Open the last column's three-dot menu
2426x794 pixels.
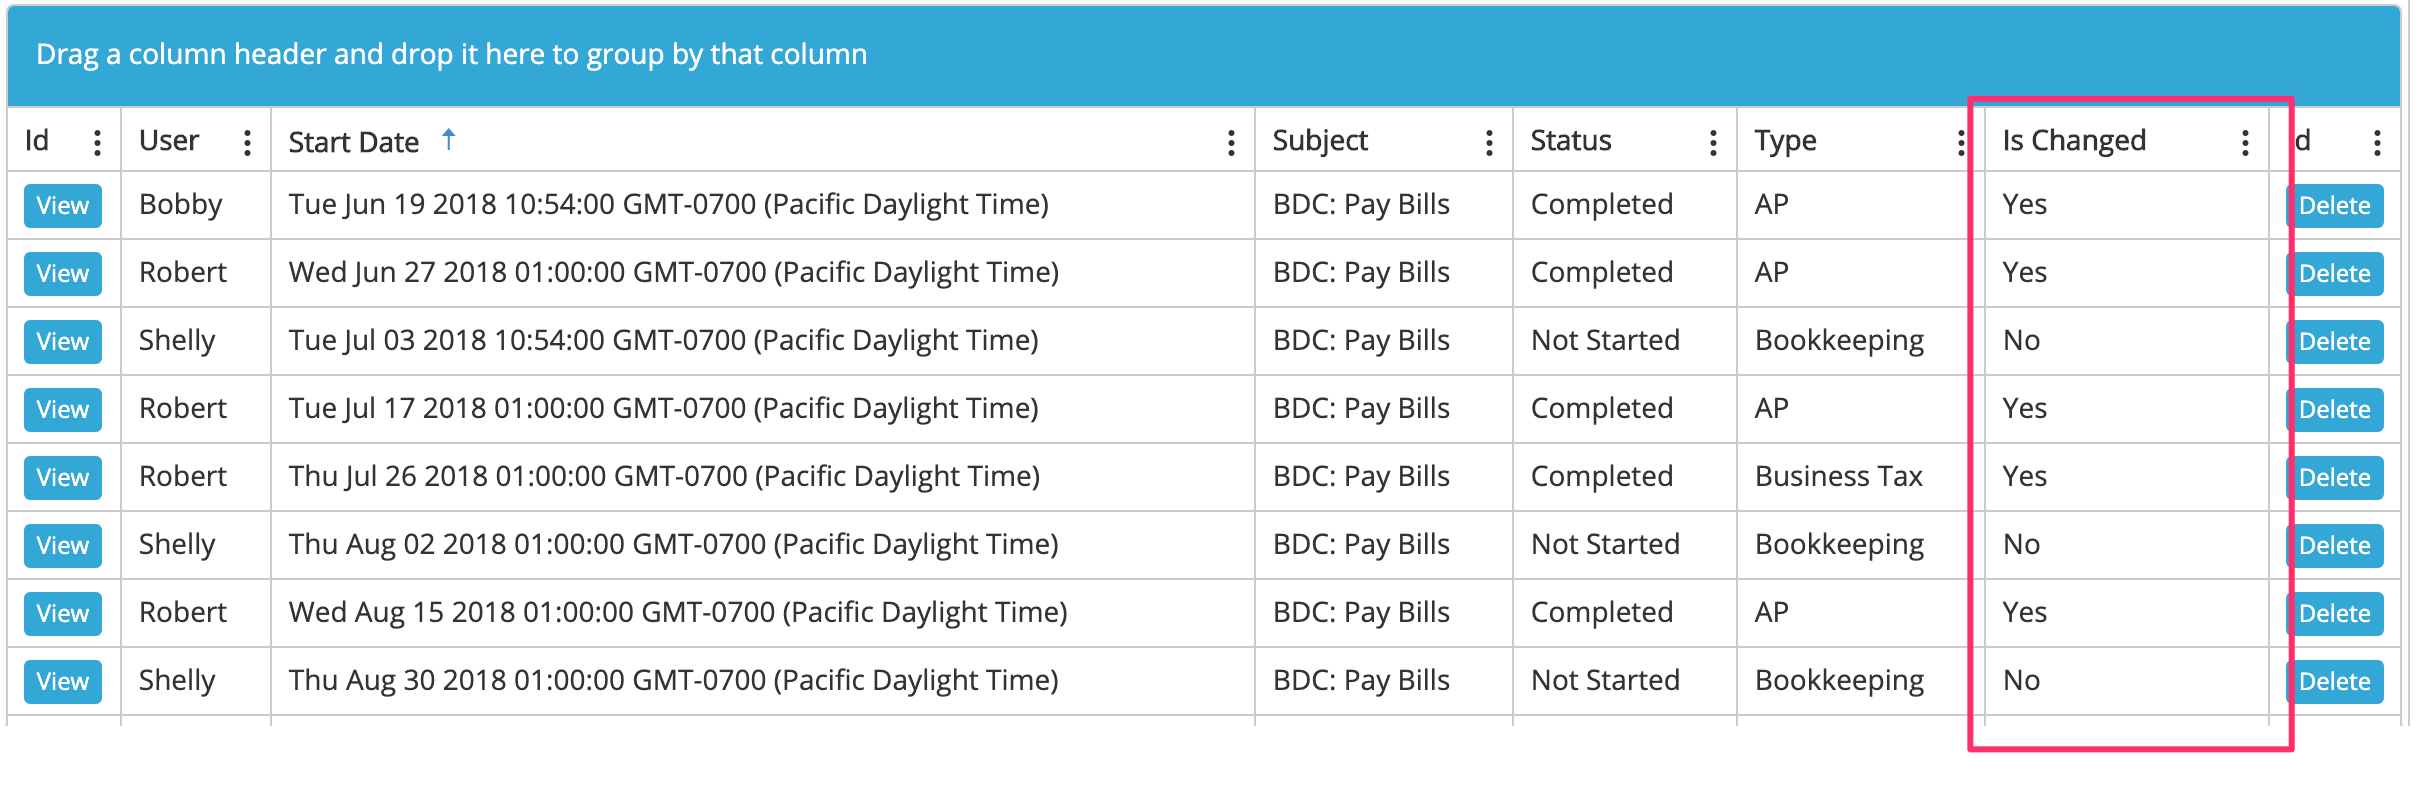tap(2377, 143)
